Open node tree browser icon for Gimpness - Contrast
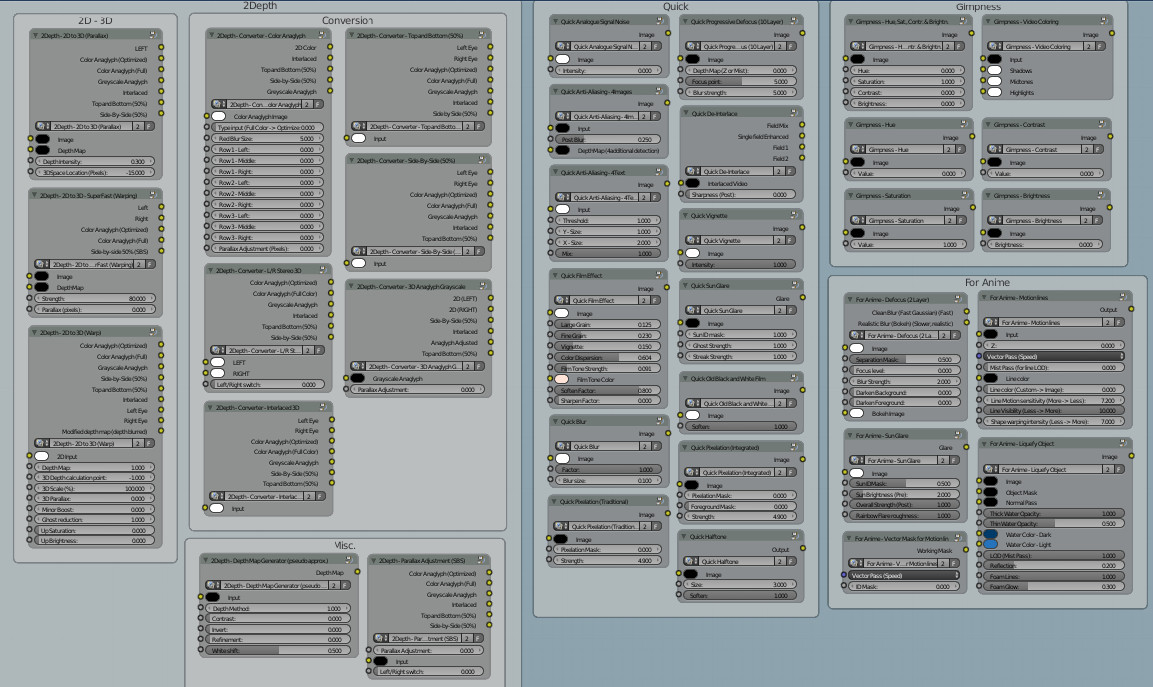Image resolution: width=1153 pixels, height=687 pixels. 996,149
